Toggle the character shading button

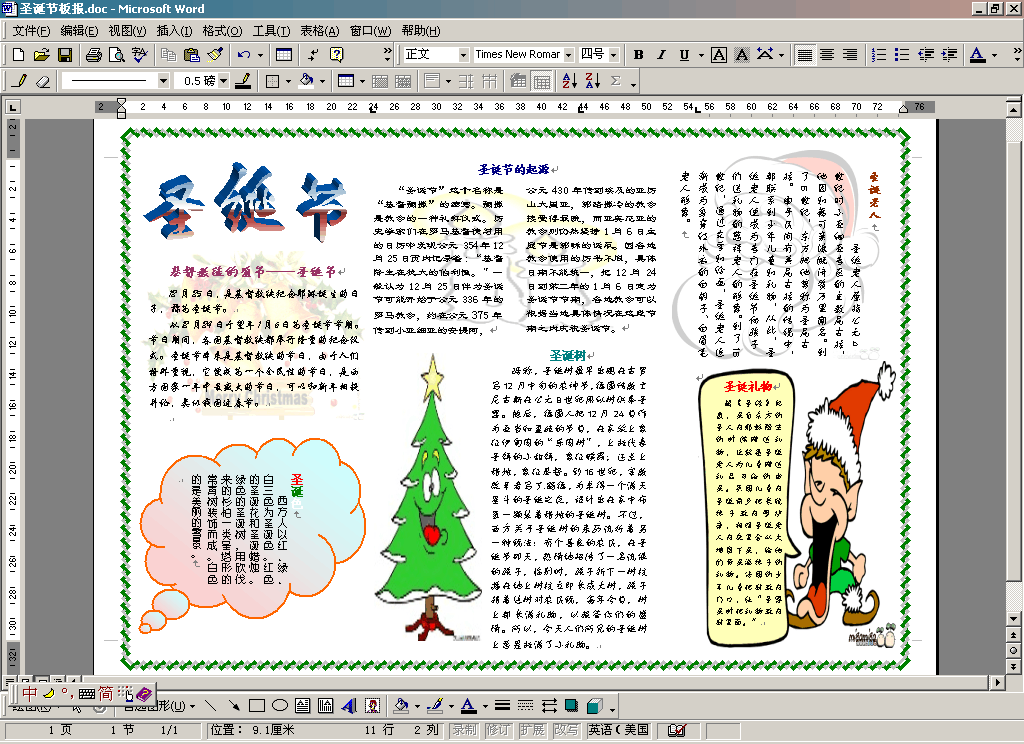[x=742, y=54]
